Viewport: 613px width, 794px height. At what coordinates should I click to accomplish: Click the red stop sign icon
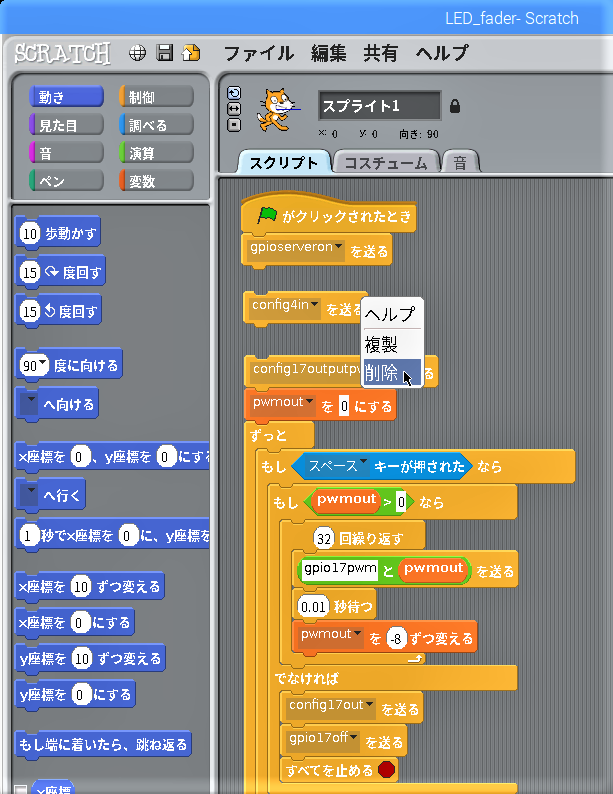click(x=387, y=770)
